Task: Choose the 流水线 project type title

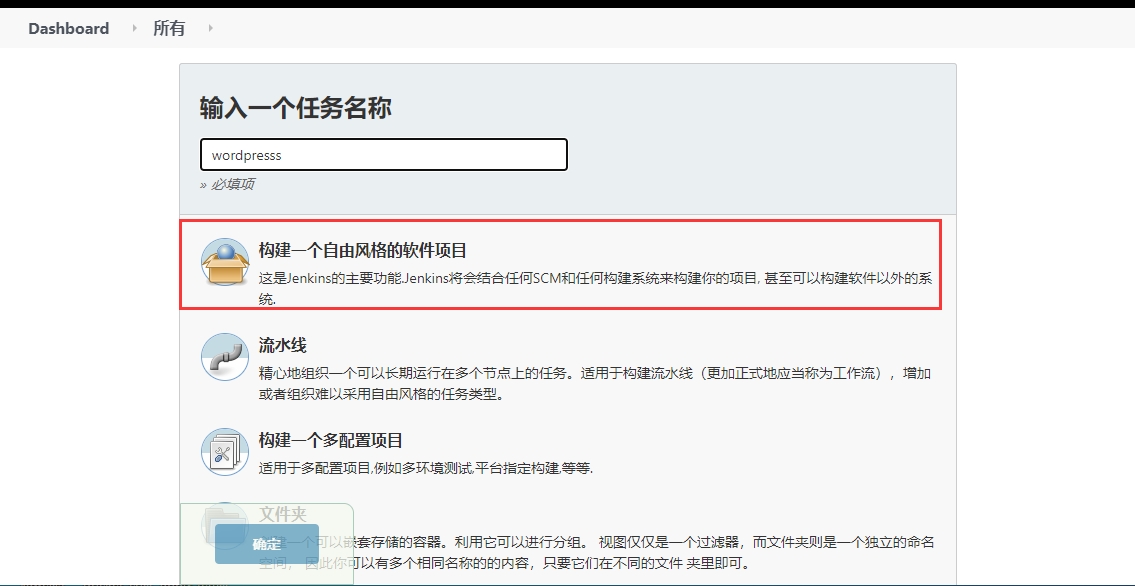Action: tap(282, 345)
